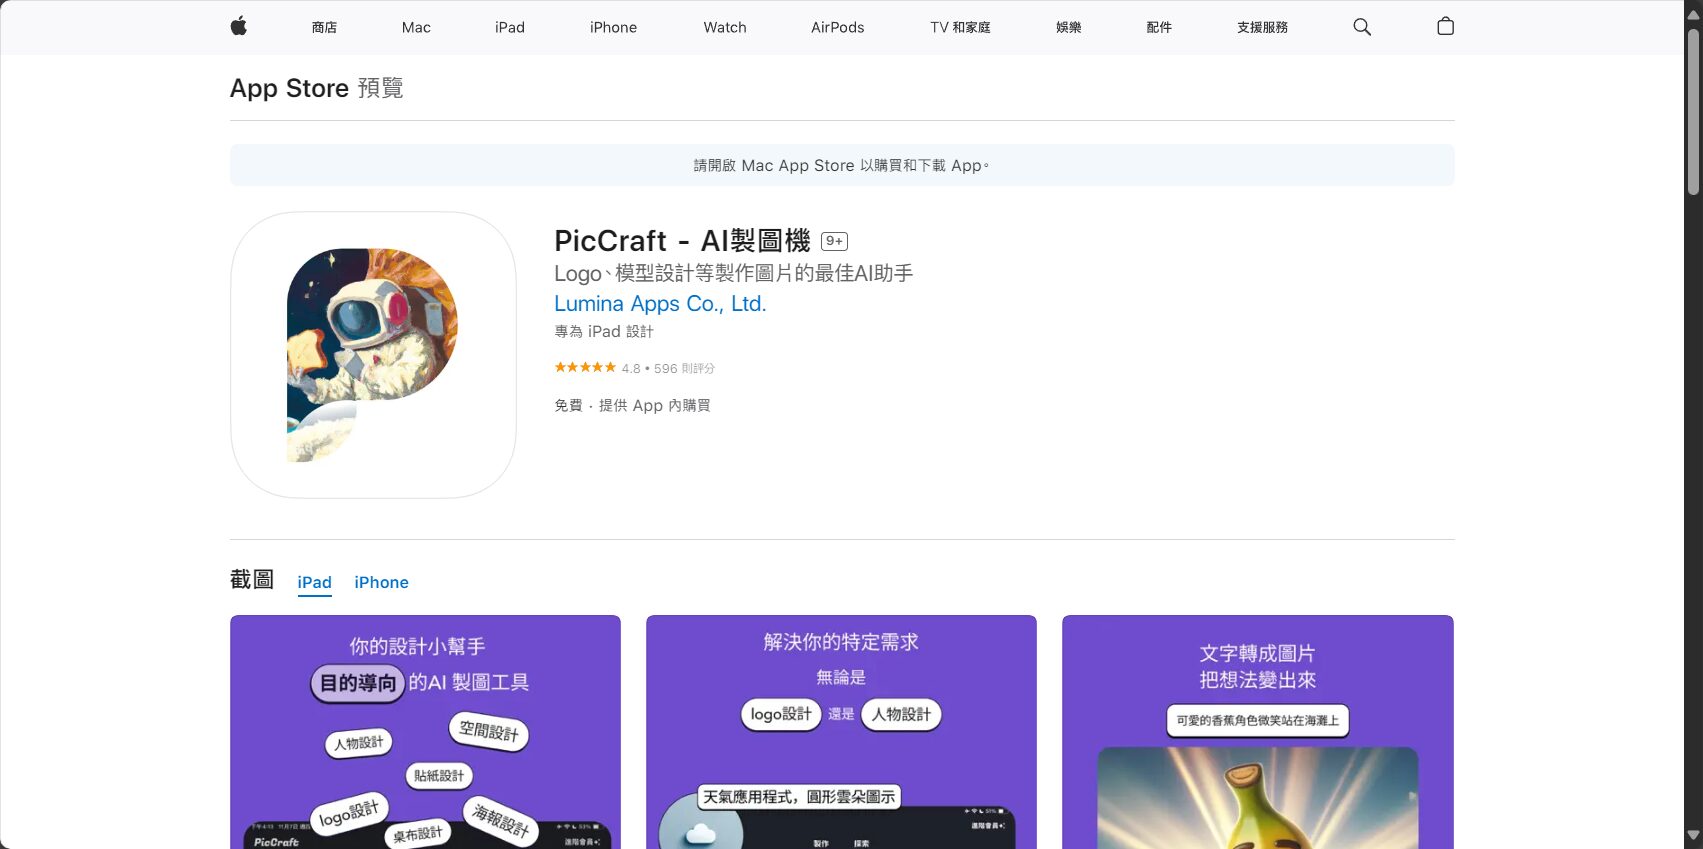Open the 解決你的特定需求 screenshot

(841, 732)
